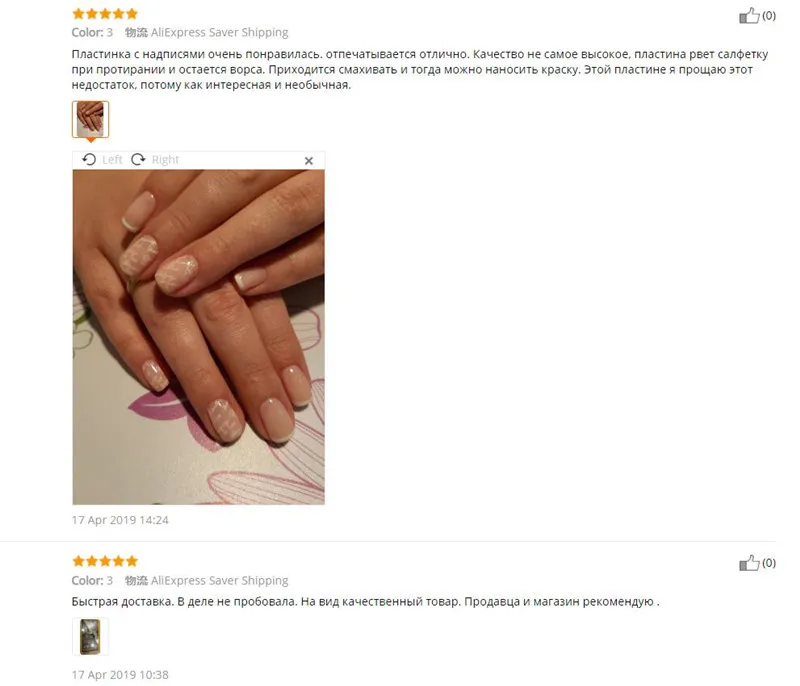Screen dimensions: 800x686
Task: Click the rotate Right icon above the photo
Action: click(138, 160)
